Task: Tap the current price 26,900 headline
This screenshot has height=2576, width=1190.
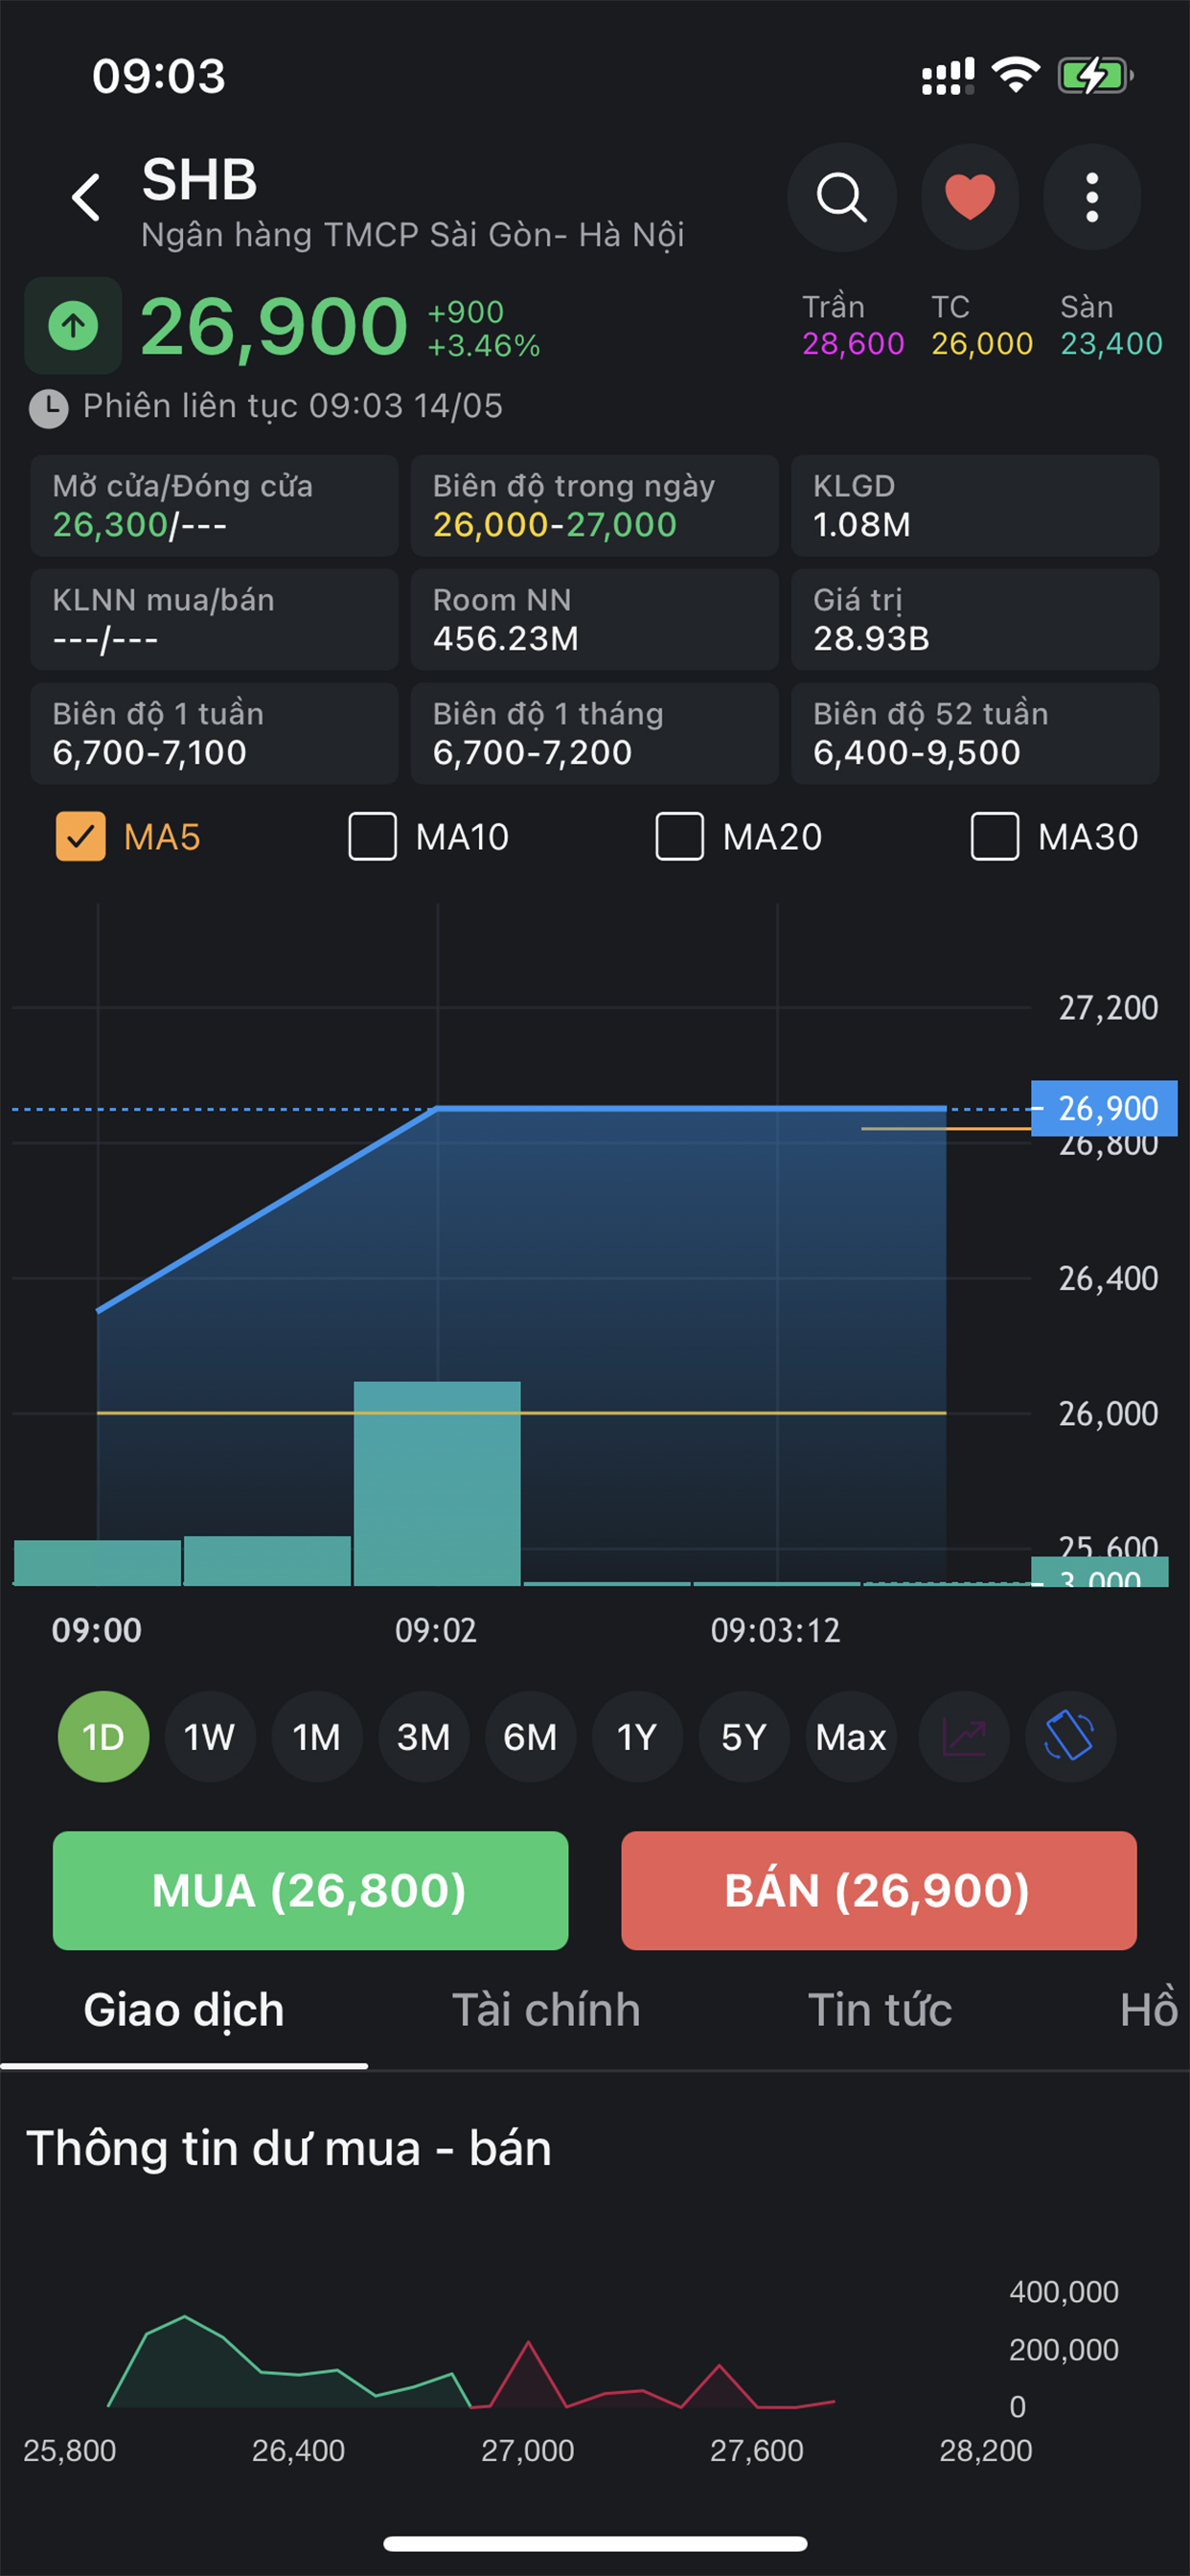Action: coord(274,327)
